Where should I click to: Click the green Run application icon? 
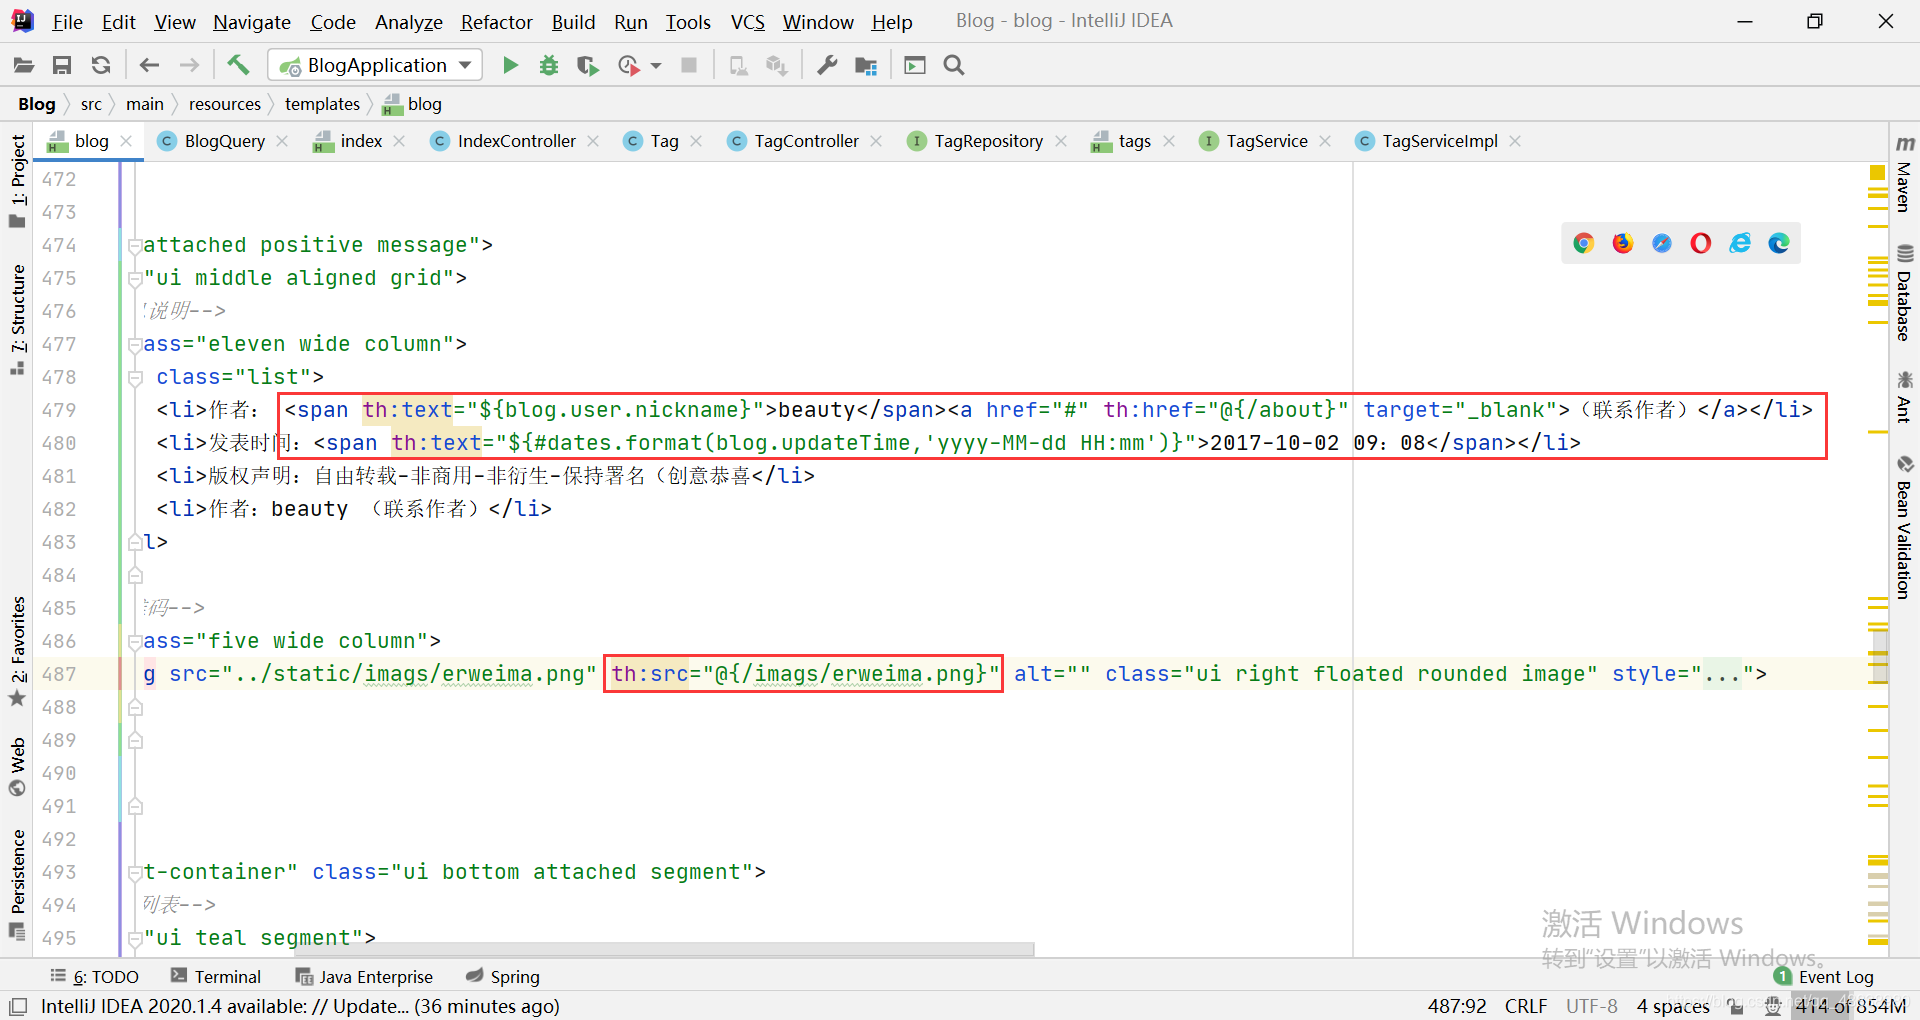510,65
